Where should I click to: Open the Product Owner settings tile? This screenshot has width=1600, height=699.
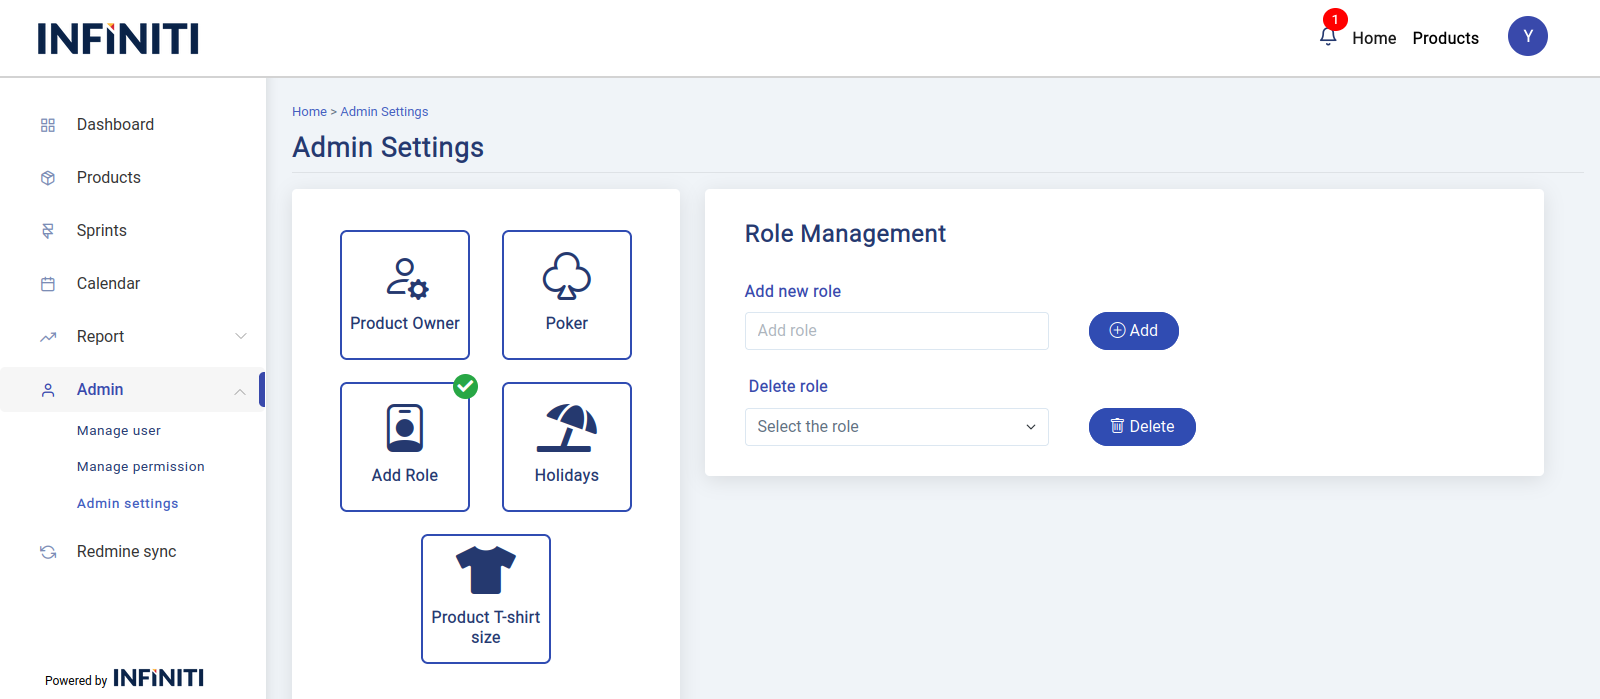coord(405,295)
